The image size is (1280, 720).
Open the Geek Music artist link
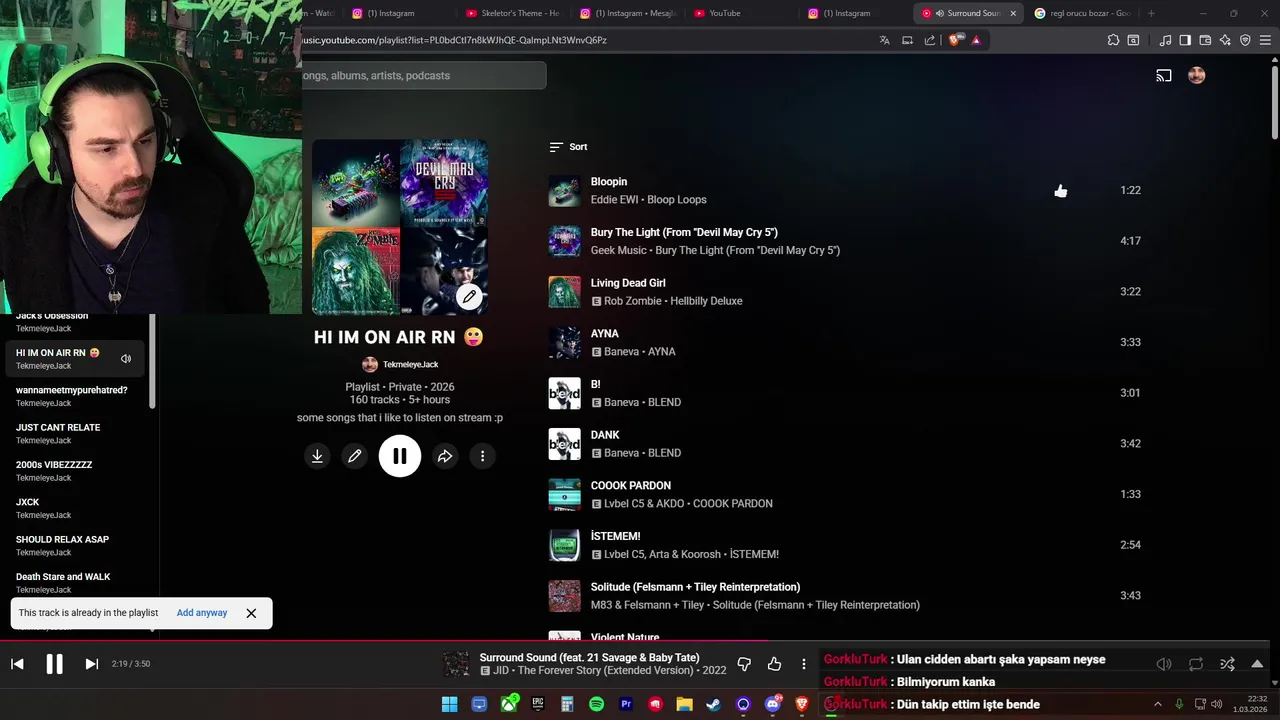click(618, 250)
